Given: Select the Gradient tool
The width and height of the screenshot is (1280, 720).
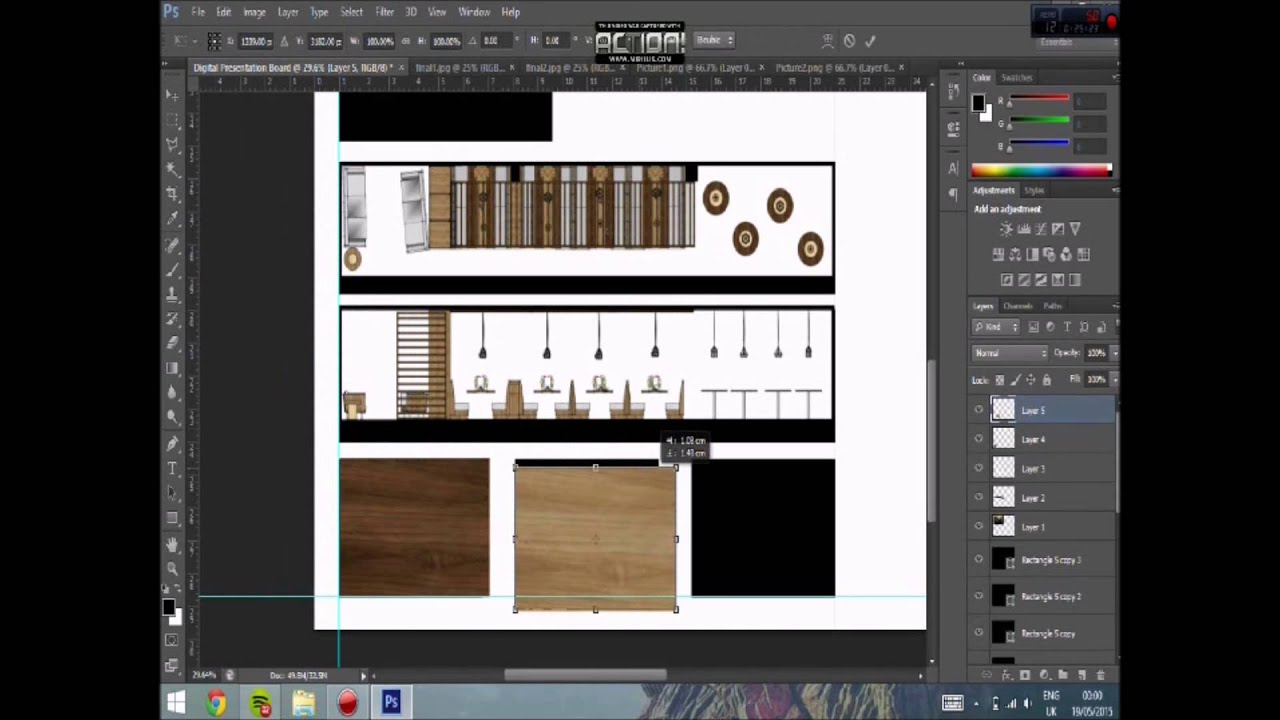Looking at the screenshot, I should click(172, 368).
